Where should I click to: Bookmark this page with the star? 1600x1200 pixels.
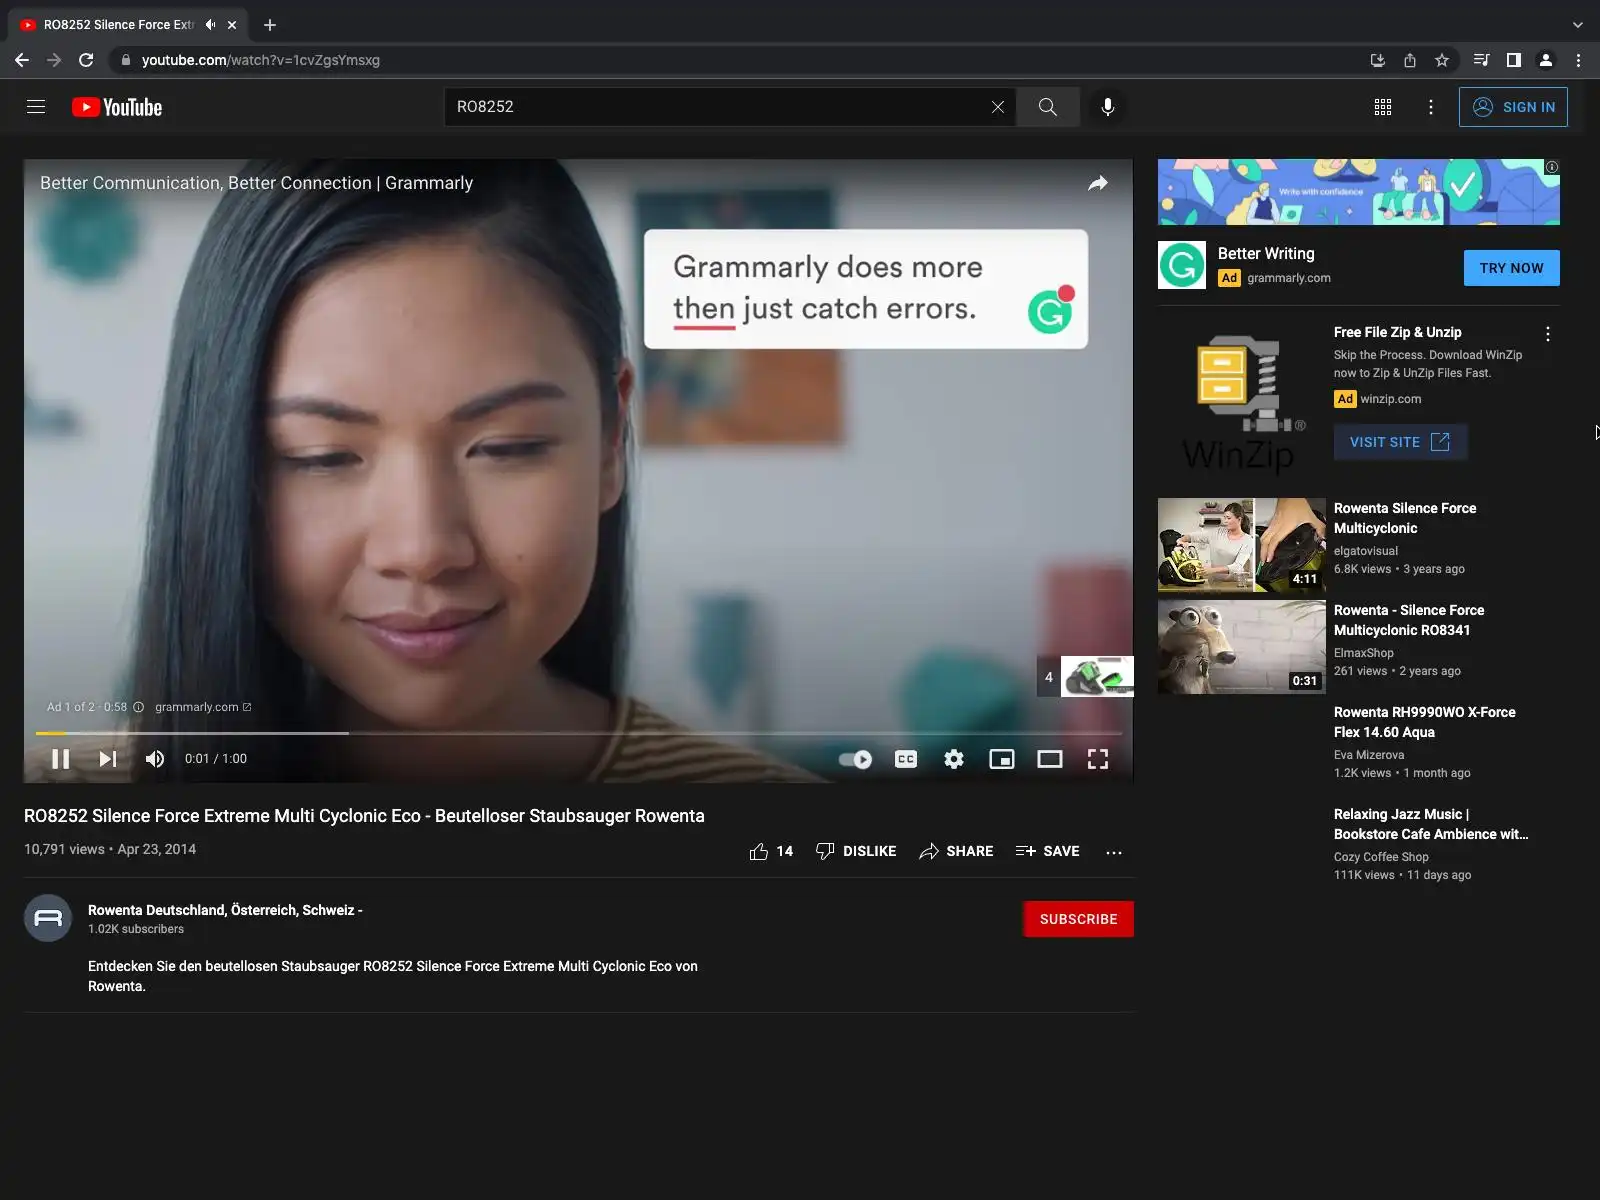pos(1442,60)
